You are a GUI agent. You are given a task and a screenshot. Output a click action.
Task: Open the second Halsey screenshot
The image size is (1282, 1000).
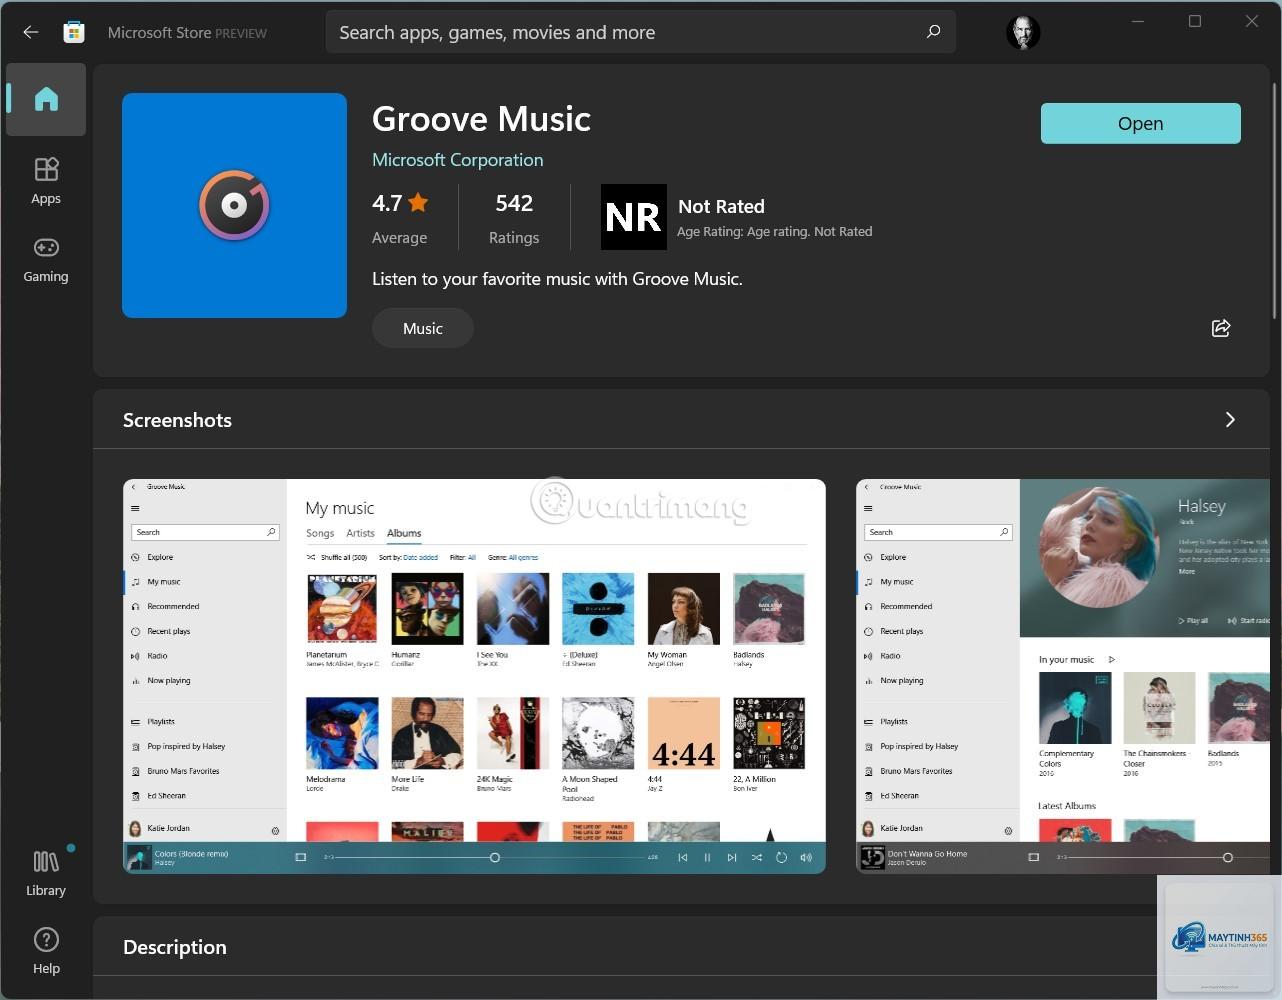[x=1063, y=676]
